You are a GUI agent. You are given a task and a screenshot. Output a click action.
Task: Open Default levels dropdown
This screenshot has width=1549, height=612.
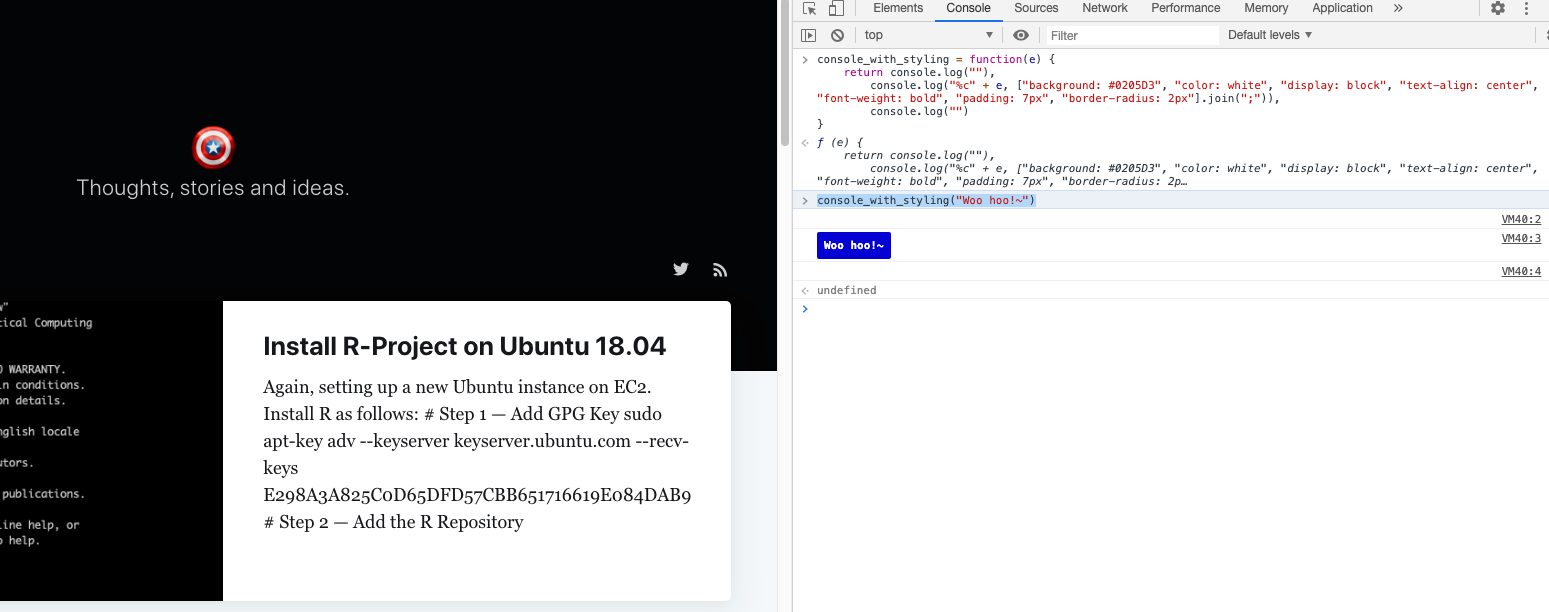[1270, 35]
